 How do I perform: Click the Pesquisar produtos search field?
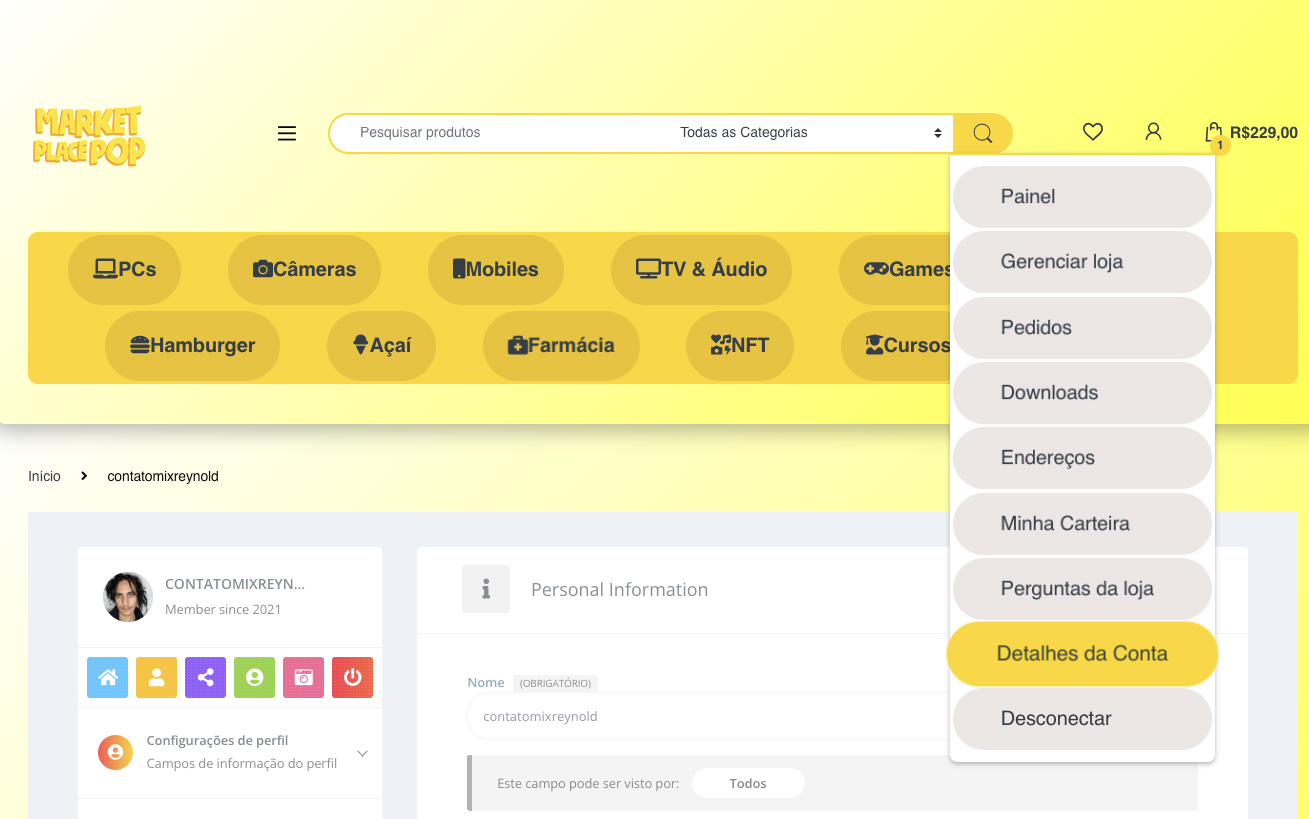[x=500, y=133]
